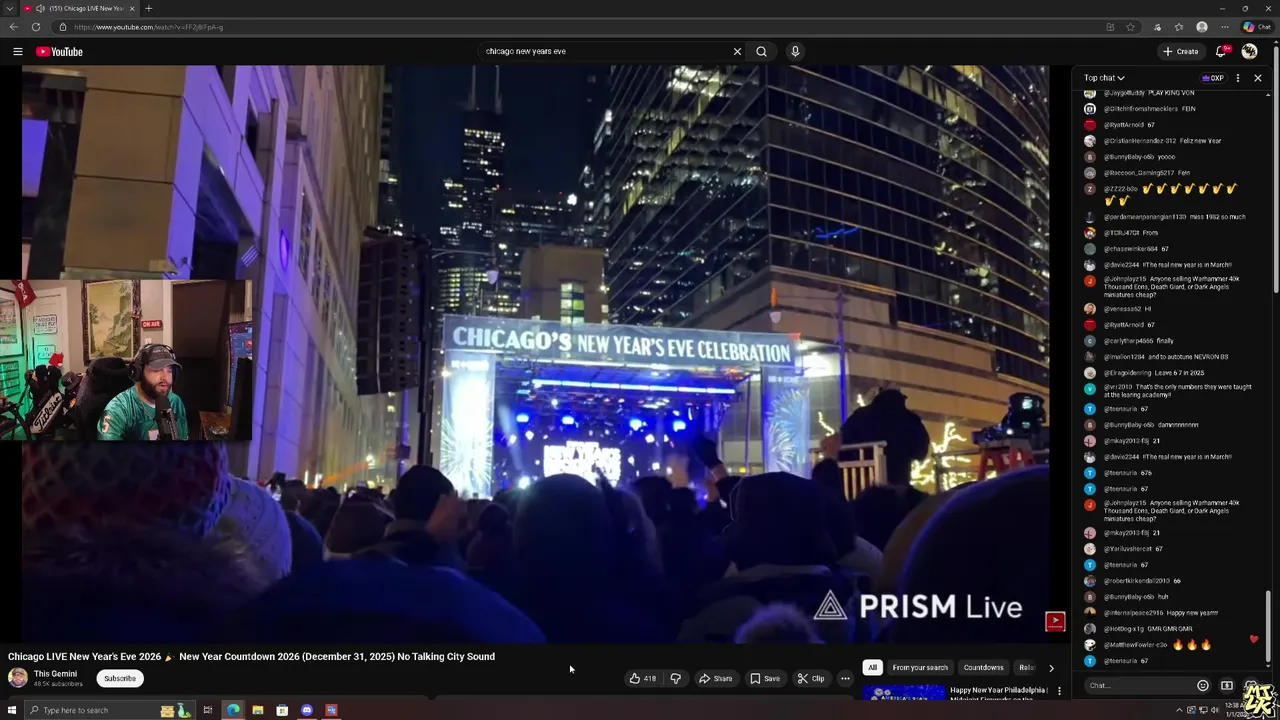Screen dimensions: 1280x720
Task: Show more filter chips arrow
Action: [1051, 668]
